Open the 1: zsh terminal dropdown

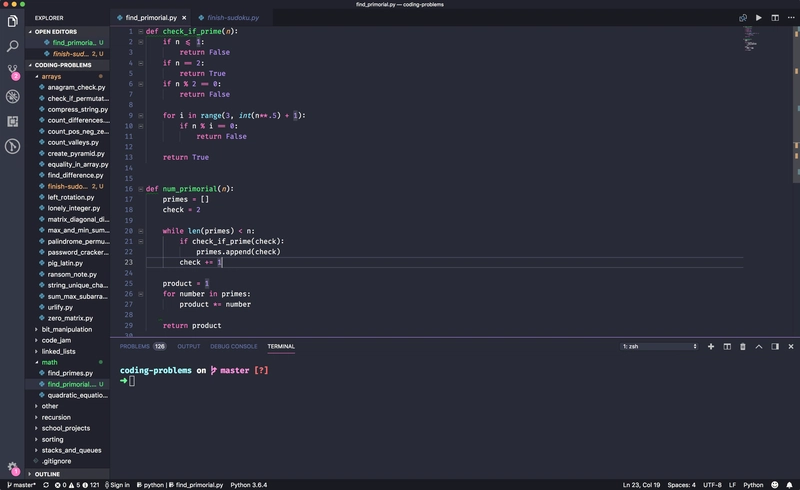[659, 346]
